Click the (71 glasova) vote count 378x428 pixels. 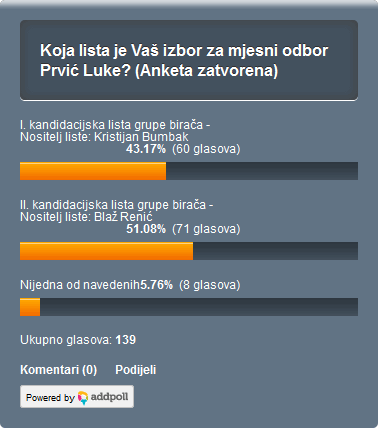pyautogui.click(x=206, y=229)
